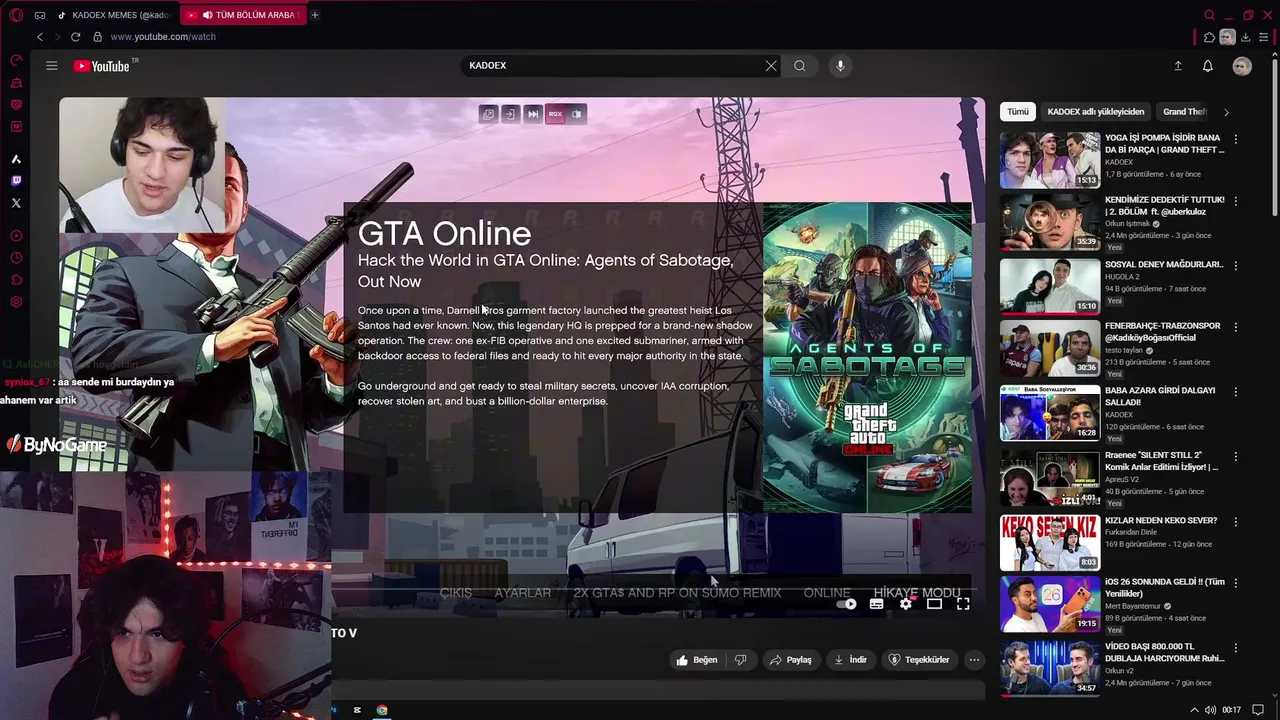Skip forward with the overlay next icon
This screenshot has height=720, width=1280.
[533, 114]
